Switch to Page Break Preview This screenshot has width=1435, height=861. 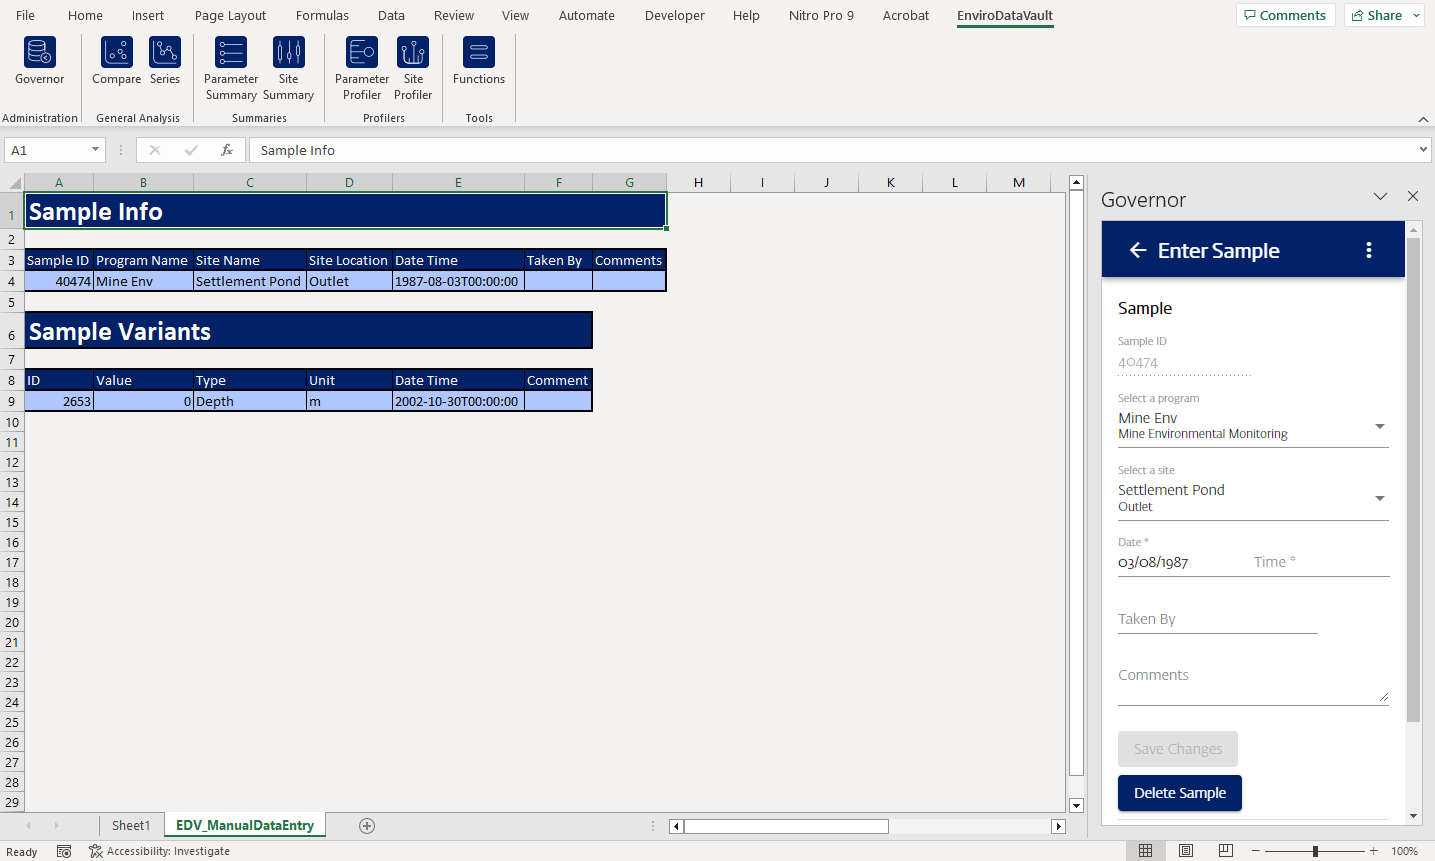tap(1226, 851)
